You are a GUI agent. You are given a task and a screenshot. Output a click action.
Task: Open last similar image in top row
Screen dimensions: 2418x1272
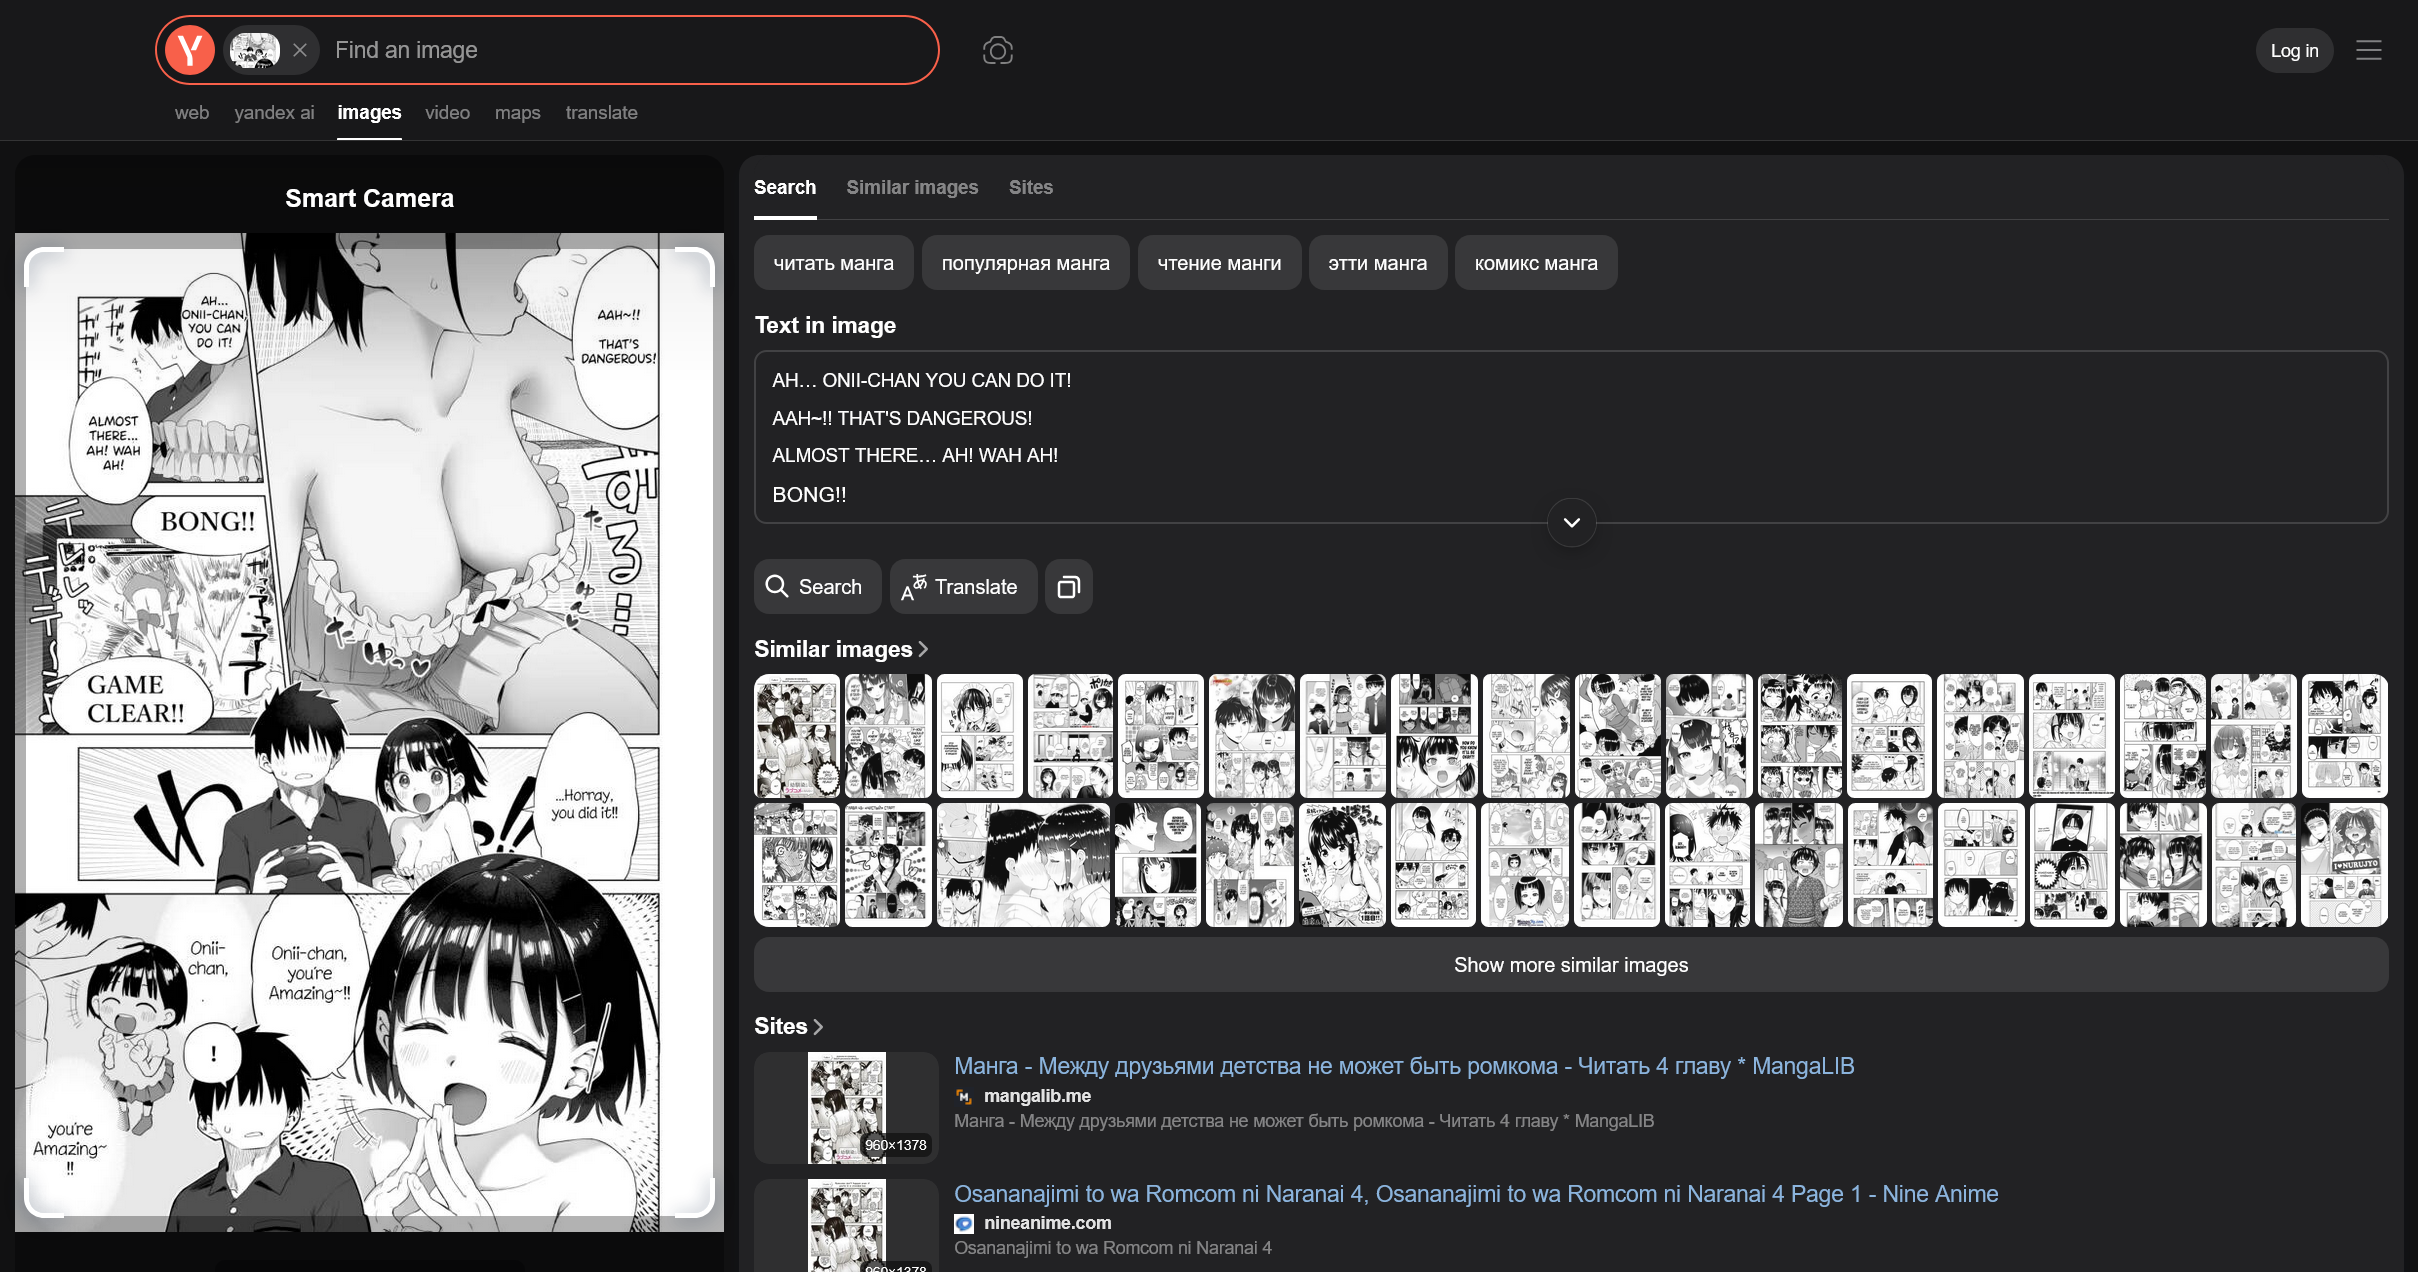[2344, 736]
